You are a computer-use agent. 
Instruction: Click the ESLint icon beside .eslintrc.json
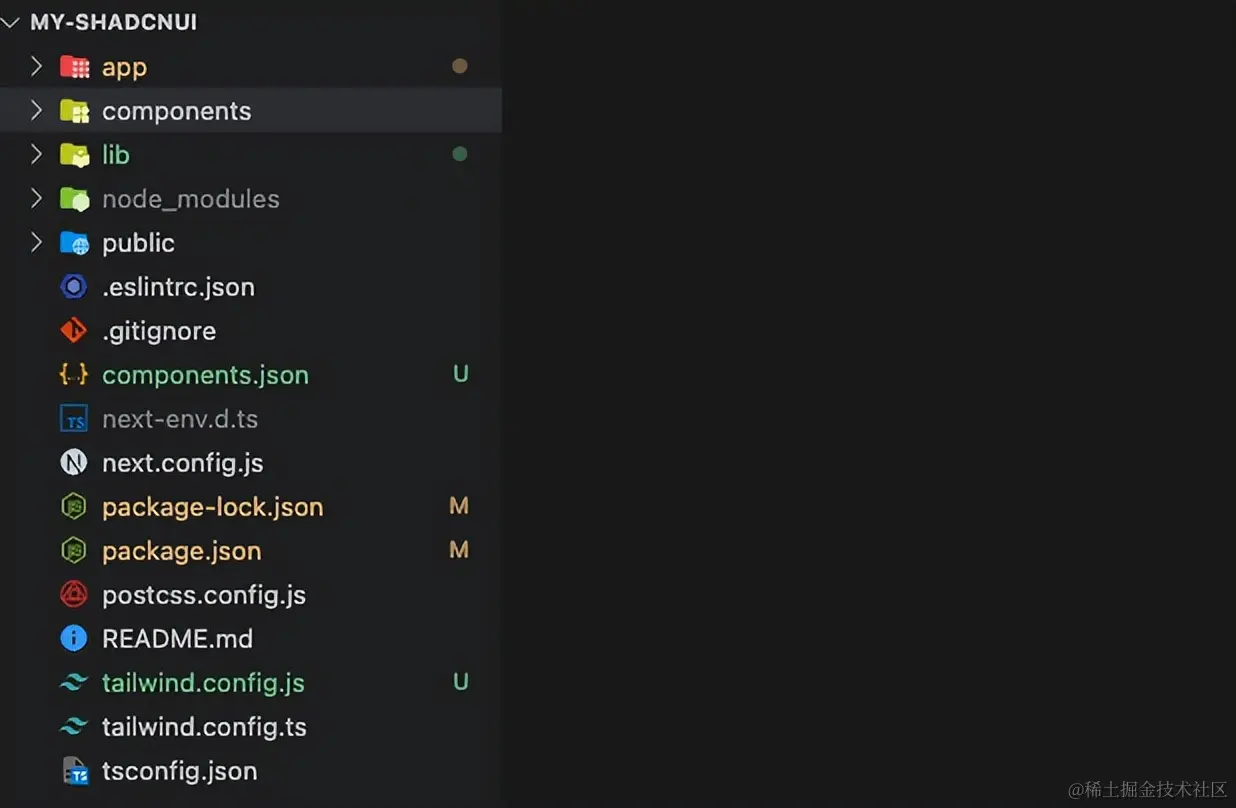74,287
